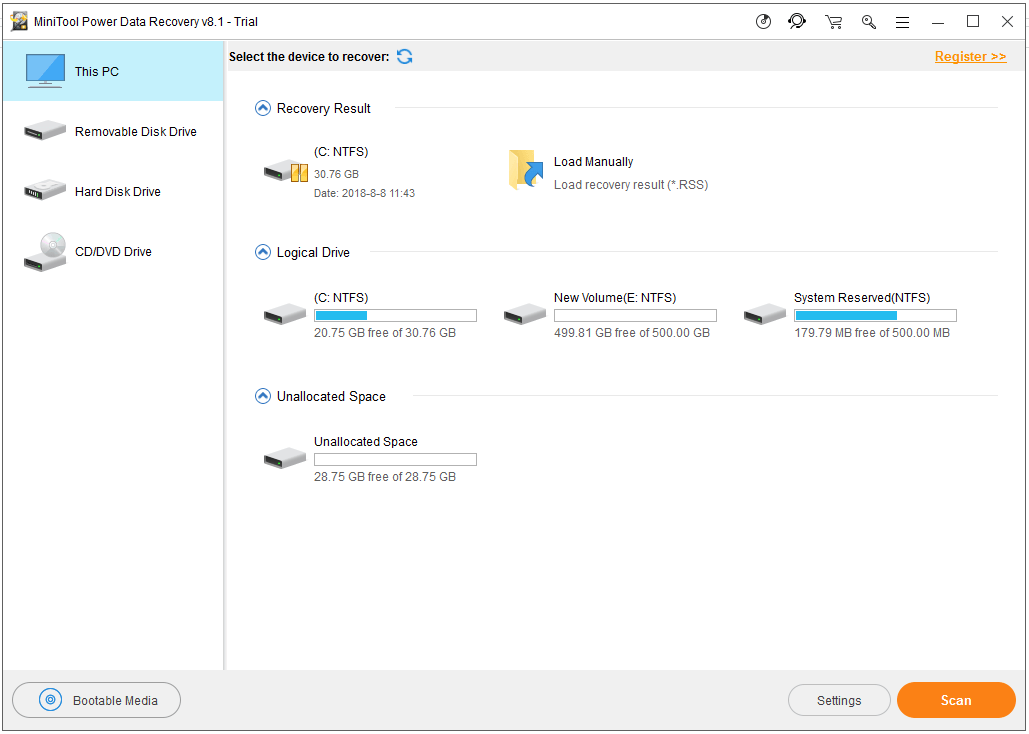Click the refresh device list icon

pyautogui.click(x=405, y=56)
